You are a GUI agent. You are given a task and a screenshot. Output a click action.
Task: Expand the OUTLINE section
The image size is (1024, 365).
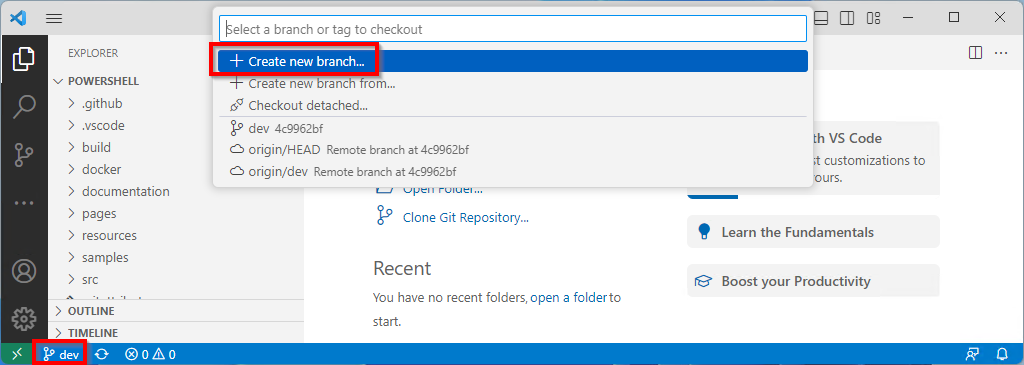tap(176, 311)
